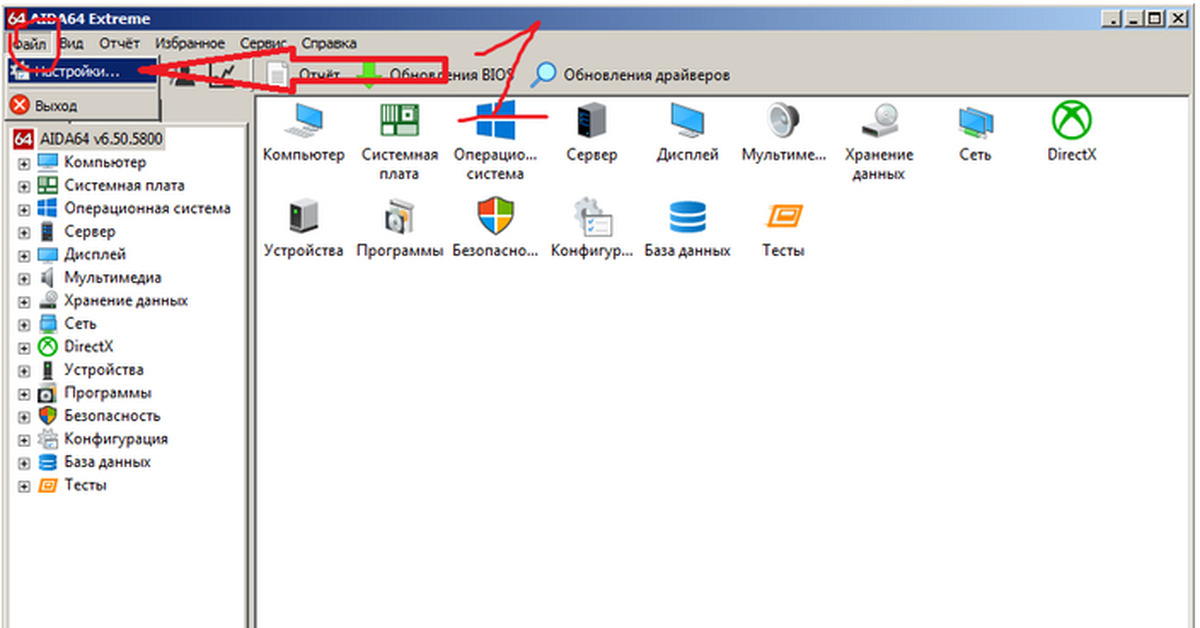Expand the Тесты tree node
This screenshot has height=628, width=1200.
(24, 485)
